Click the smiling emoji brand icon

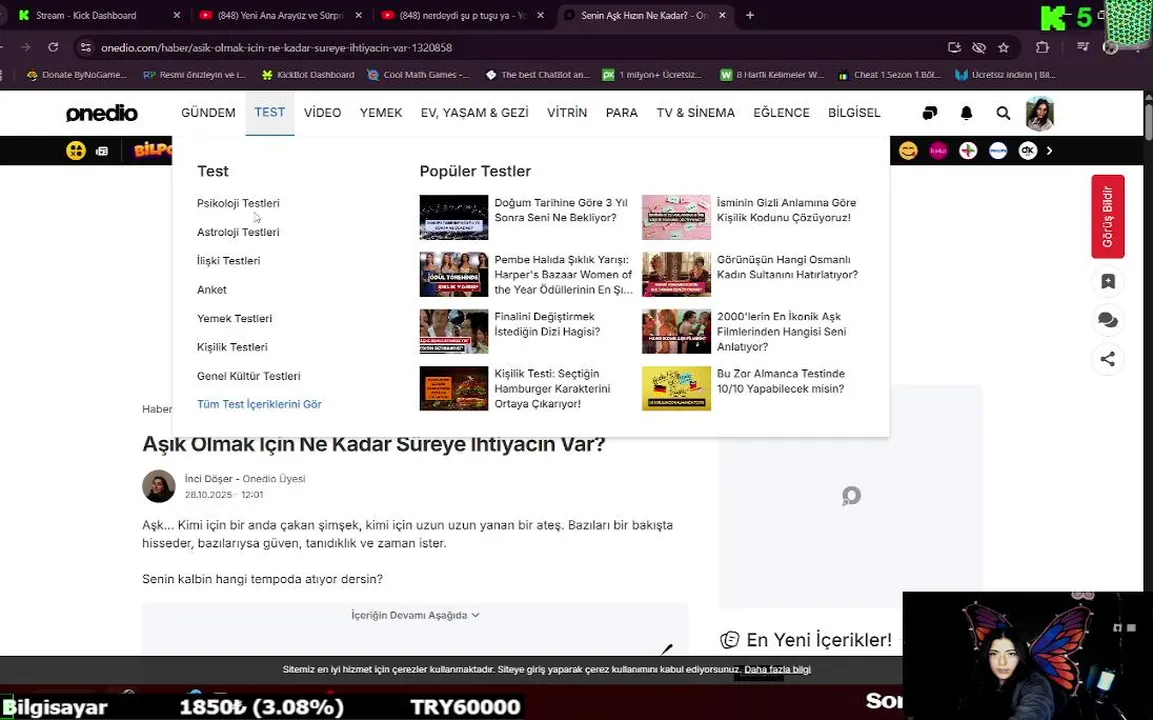click(x=908, y=150)
